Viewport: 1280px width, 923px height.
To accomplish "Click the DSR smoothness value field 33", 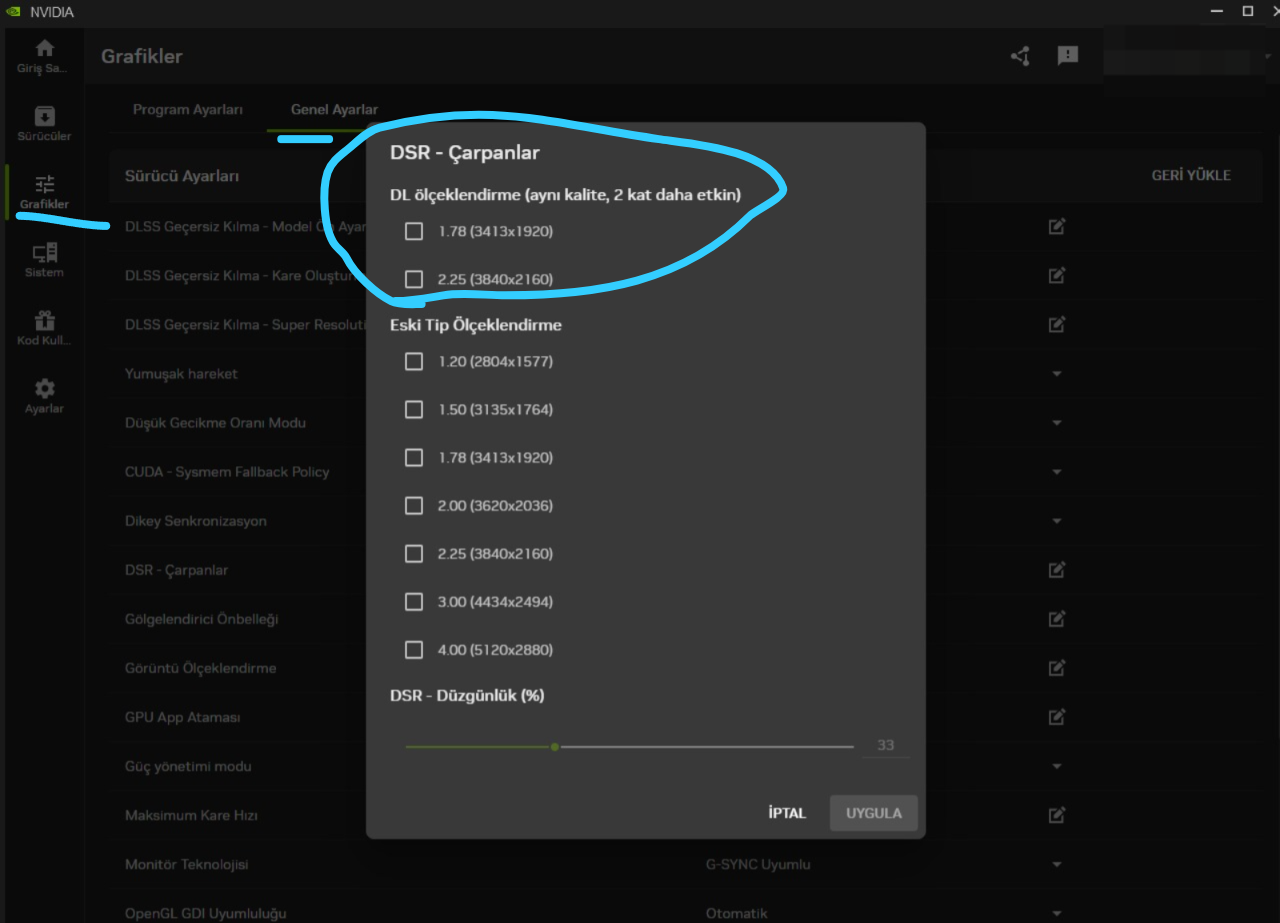I will [x=886, y=745].
